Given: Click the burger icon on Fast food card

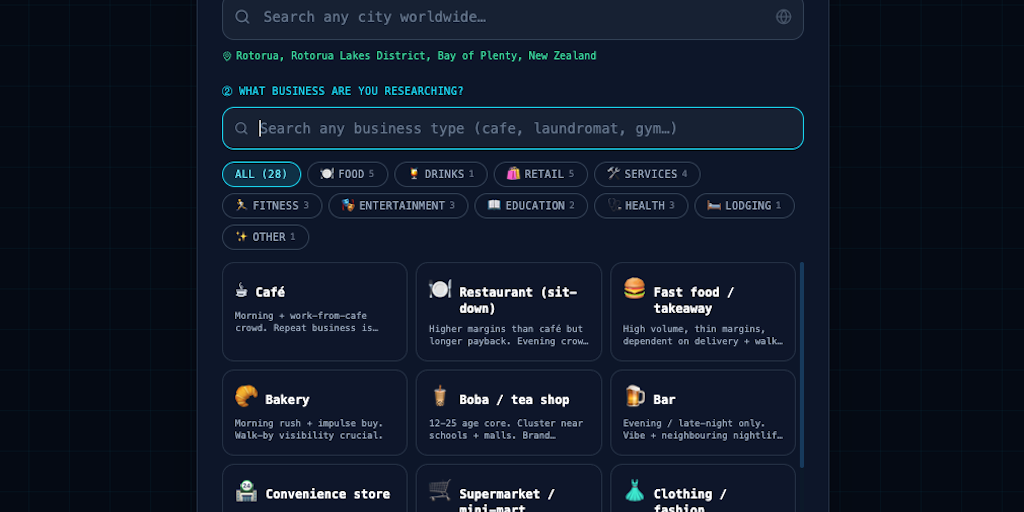Looking at the screenshot, I should (634, 288).
